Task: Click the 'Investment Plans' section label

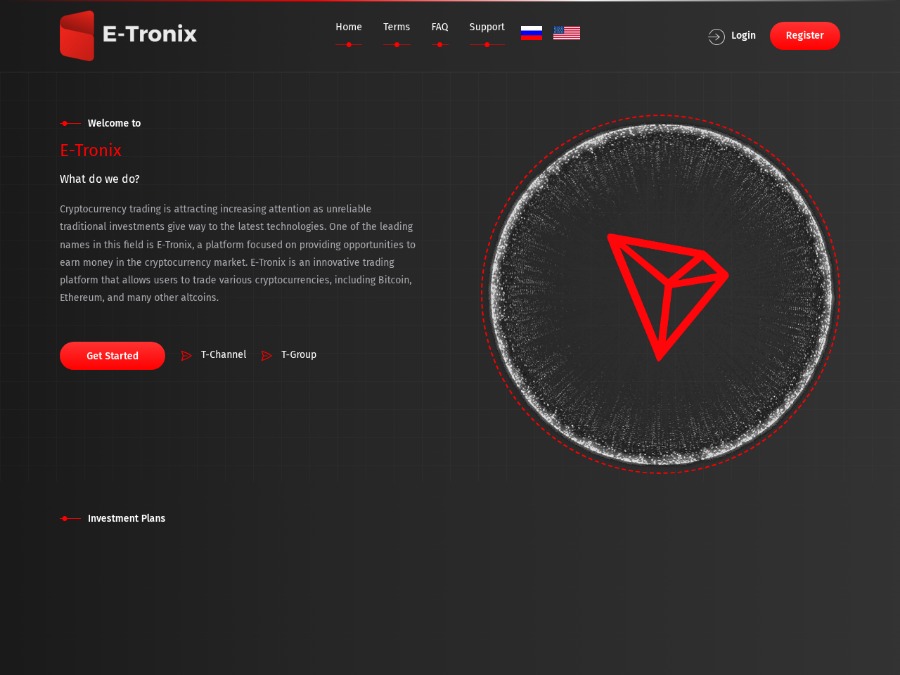Action: (126, 518)
